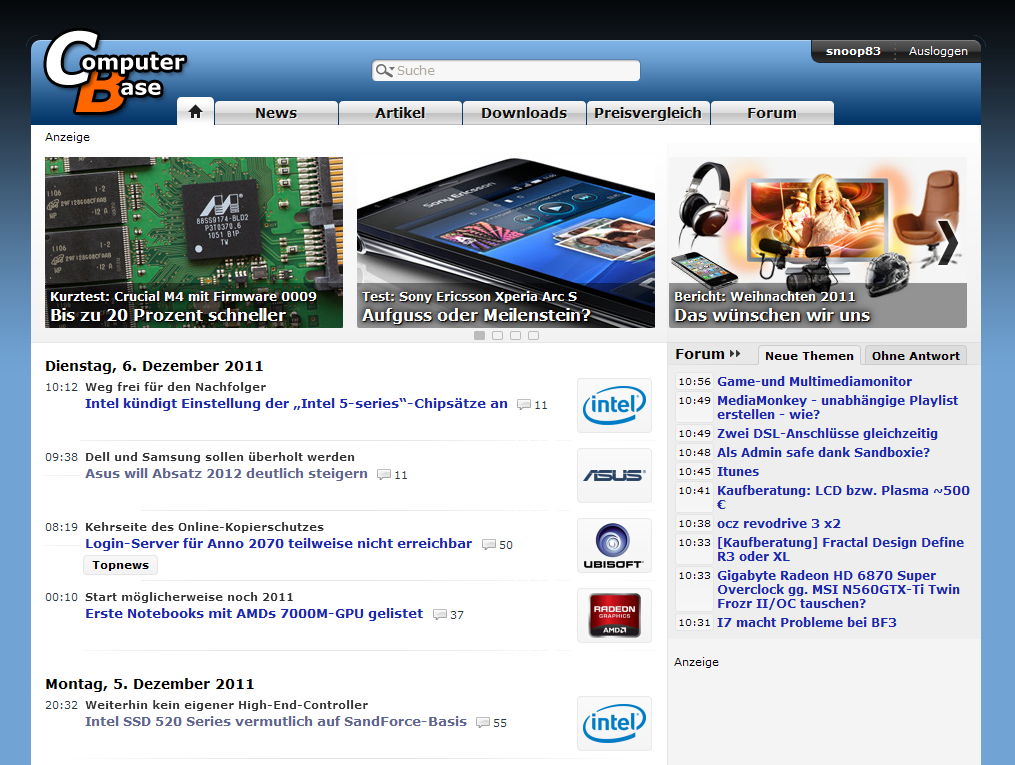
Task: Click the Topnews tag button
Action: point(120,565)
